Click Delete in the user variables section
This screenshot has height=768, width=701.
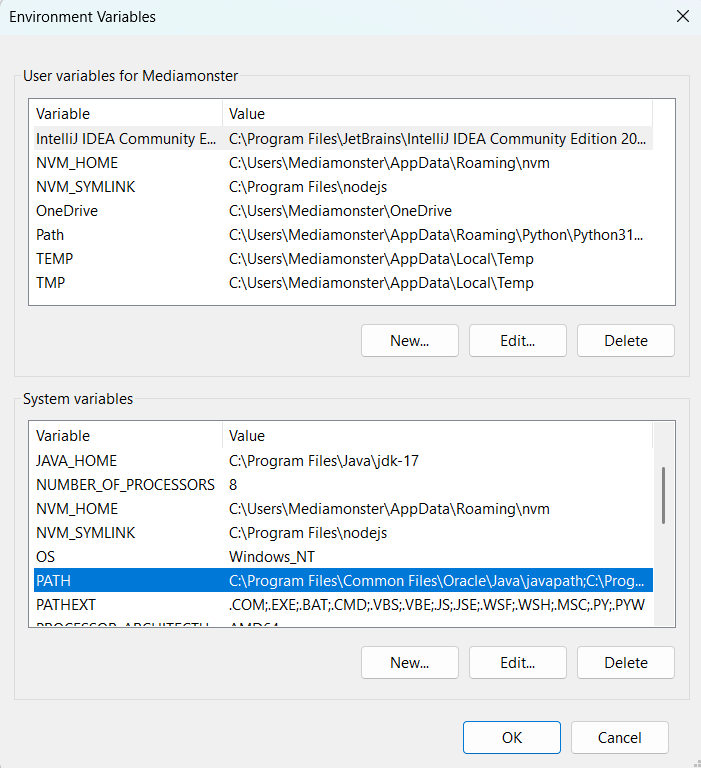pyautogui.click(x=626, y=340)
